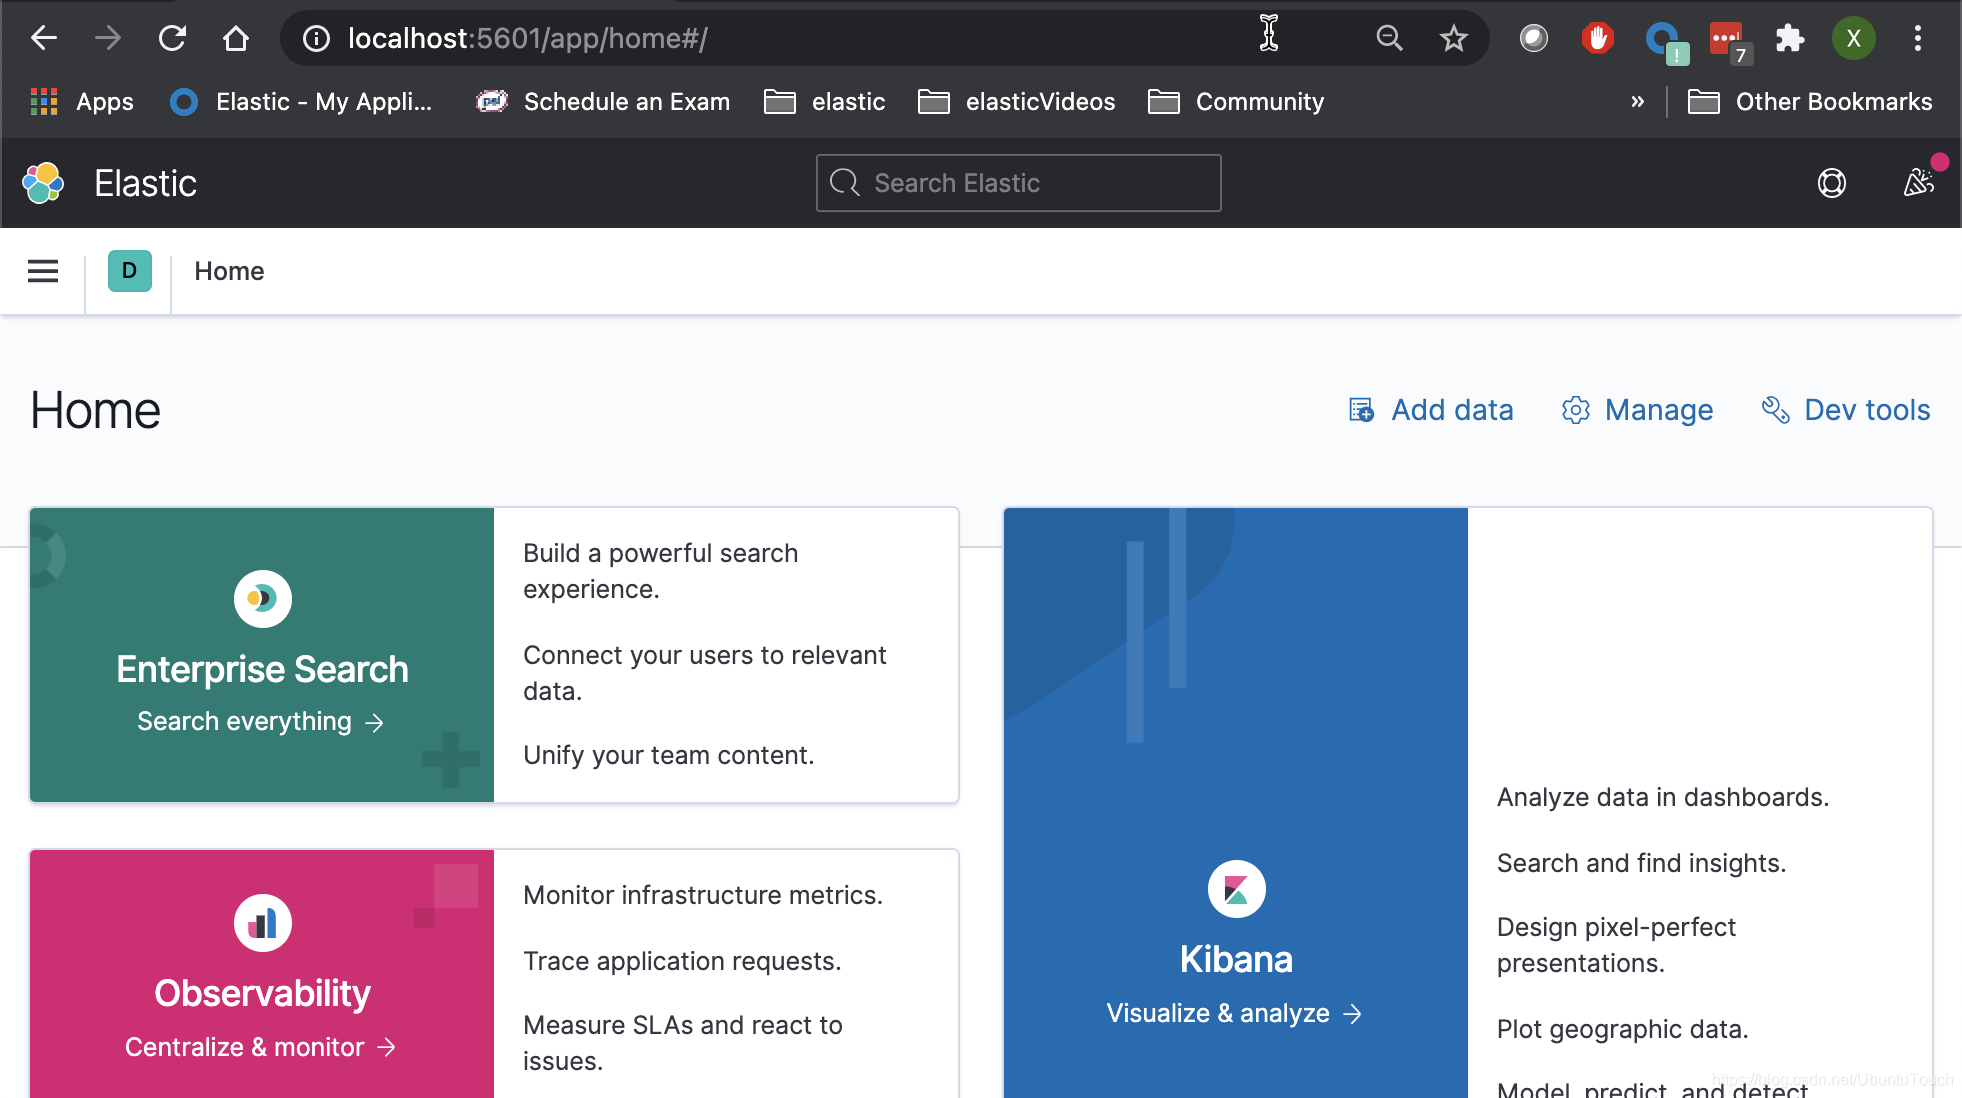
Task: Open the Manage link
Action: click(x=1637, y=410)
